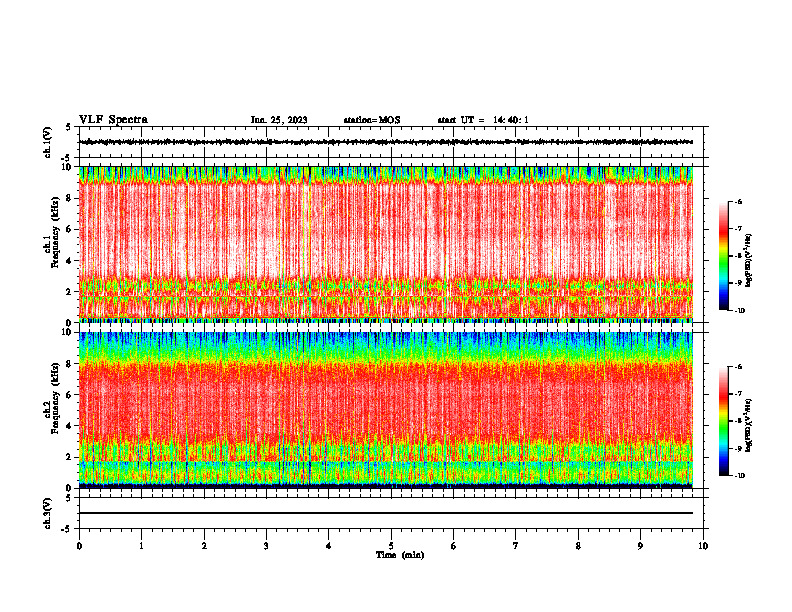Click the time axis tick label "9"
The width and height of the screenshot is (792, 612).
click(x=640, y=546)
